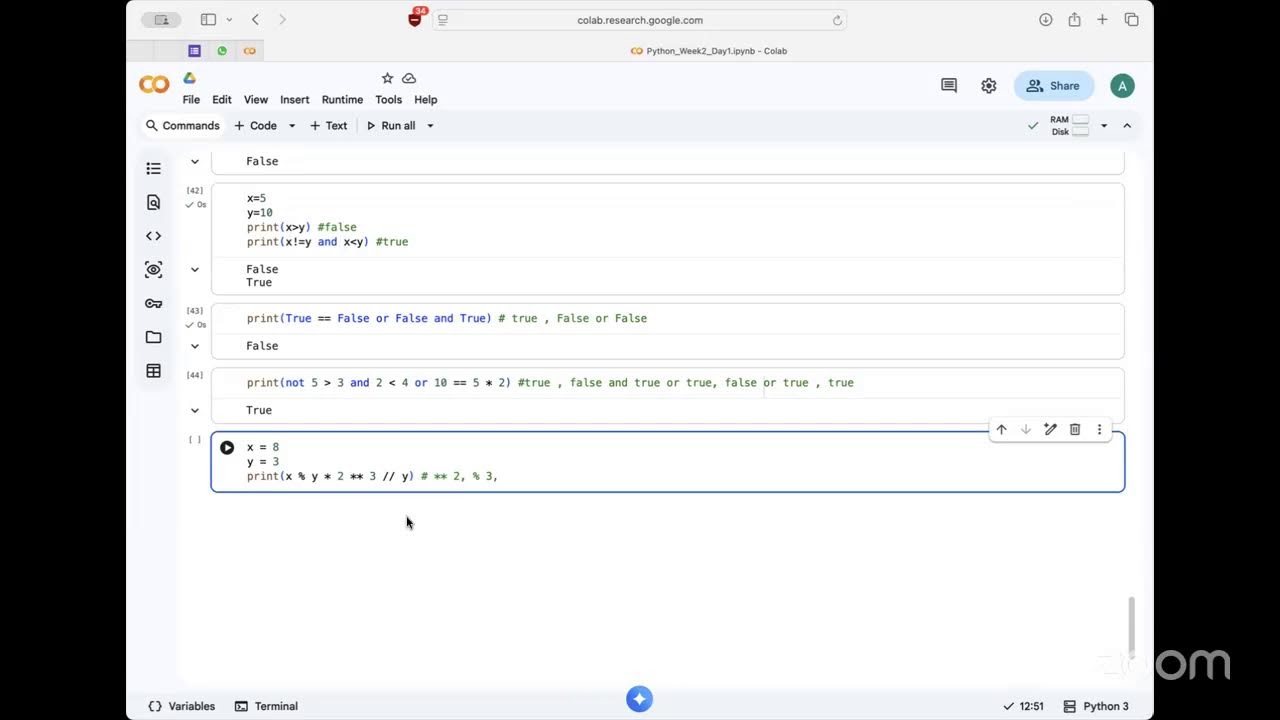Collapse the topmost False output

[x=195, y=161]
